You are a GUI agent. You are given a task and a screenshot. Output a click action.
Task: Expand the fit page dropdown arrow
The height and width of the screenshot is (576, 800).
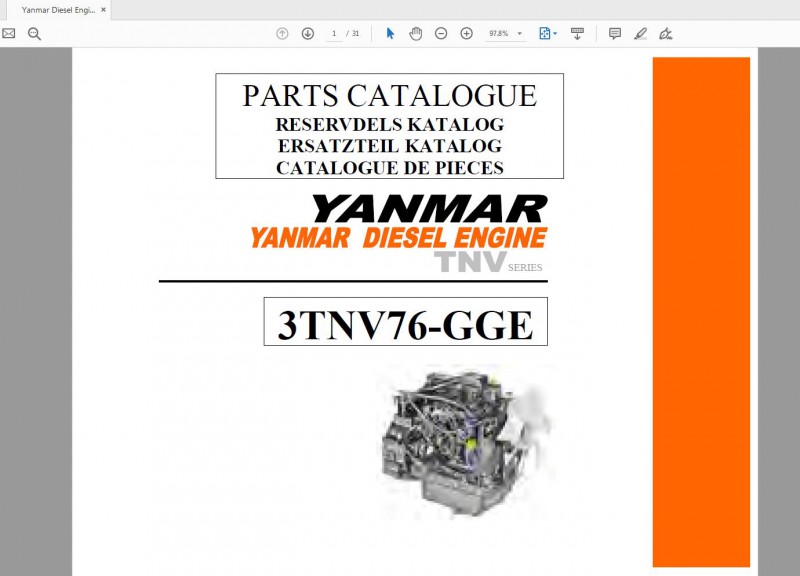click(x=555, y=34)
